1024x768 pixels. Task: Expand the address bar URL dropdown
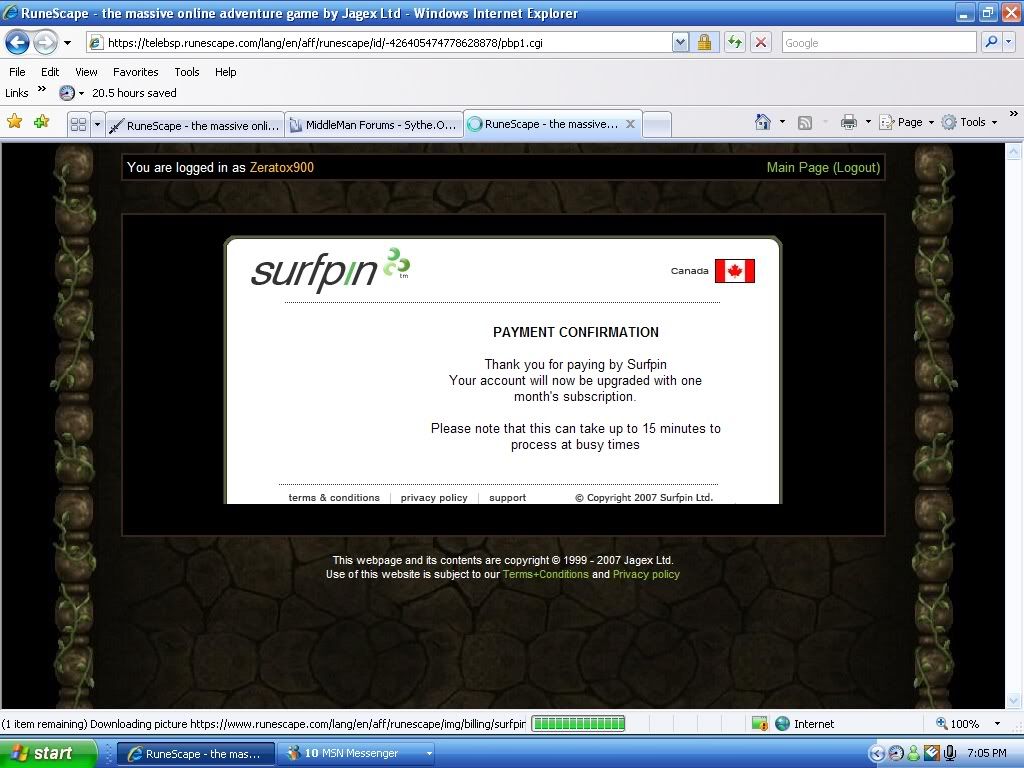tap(680, 43)
